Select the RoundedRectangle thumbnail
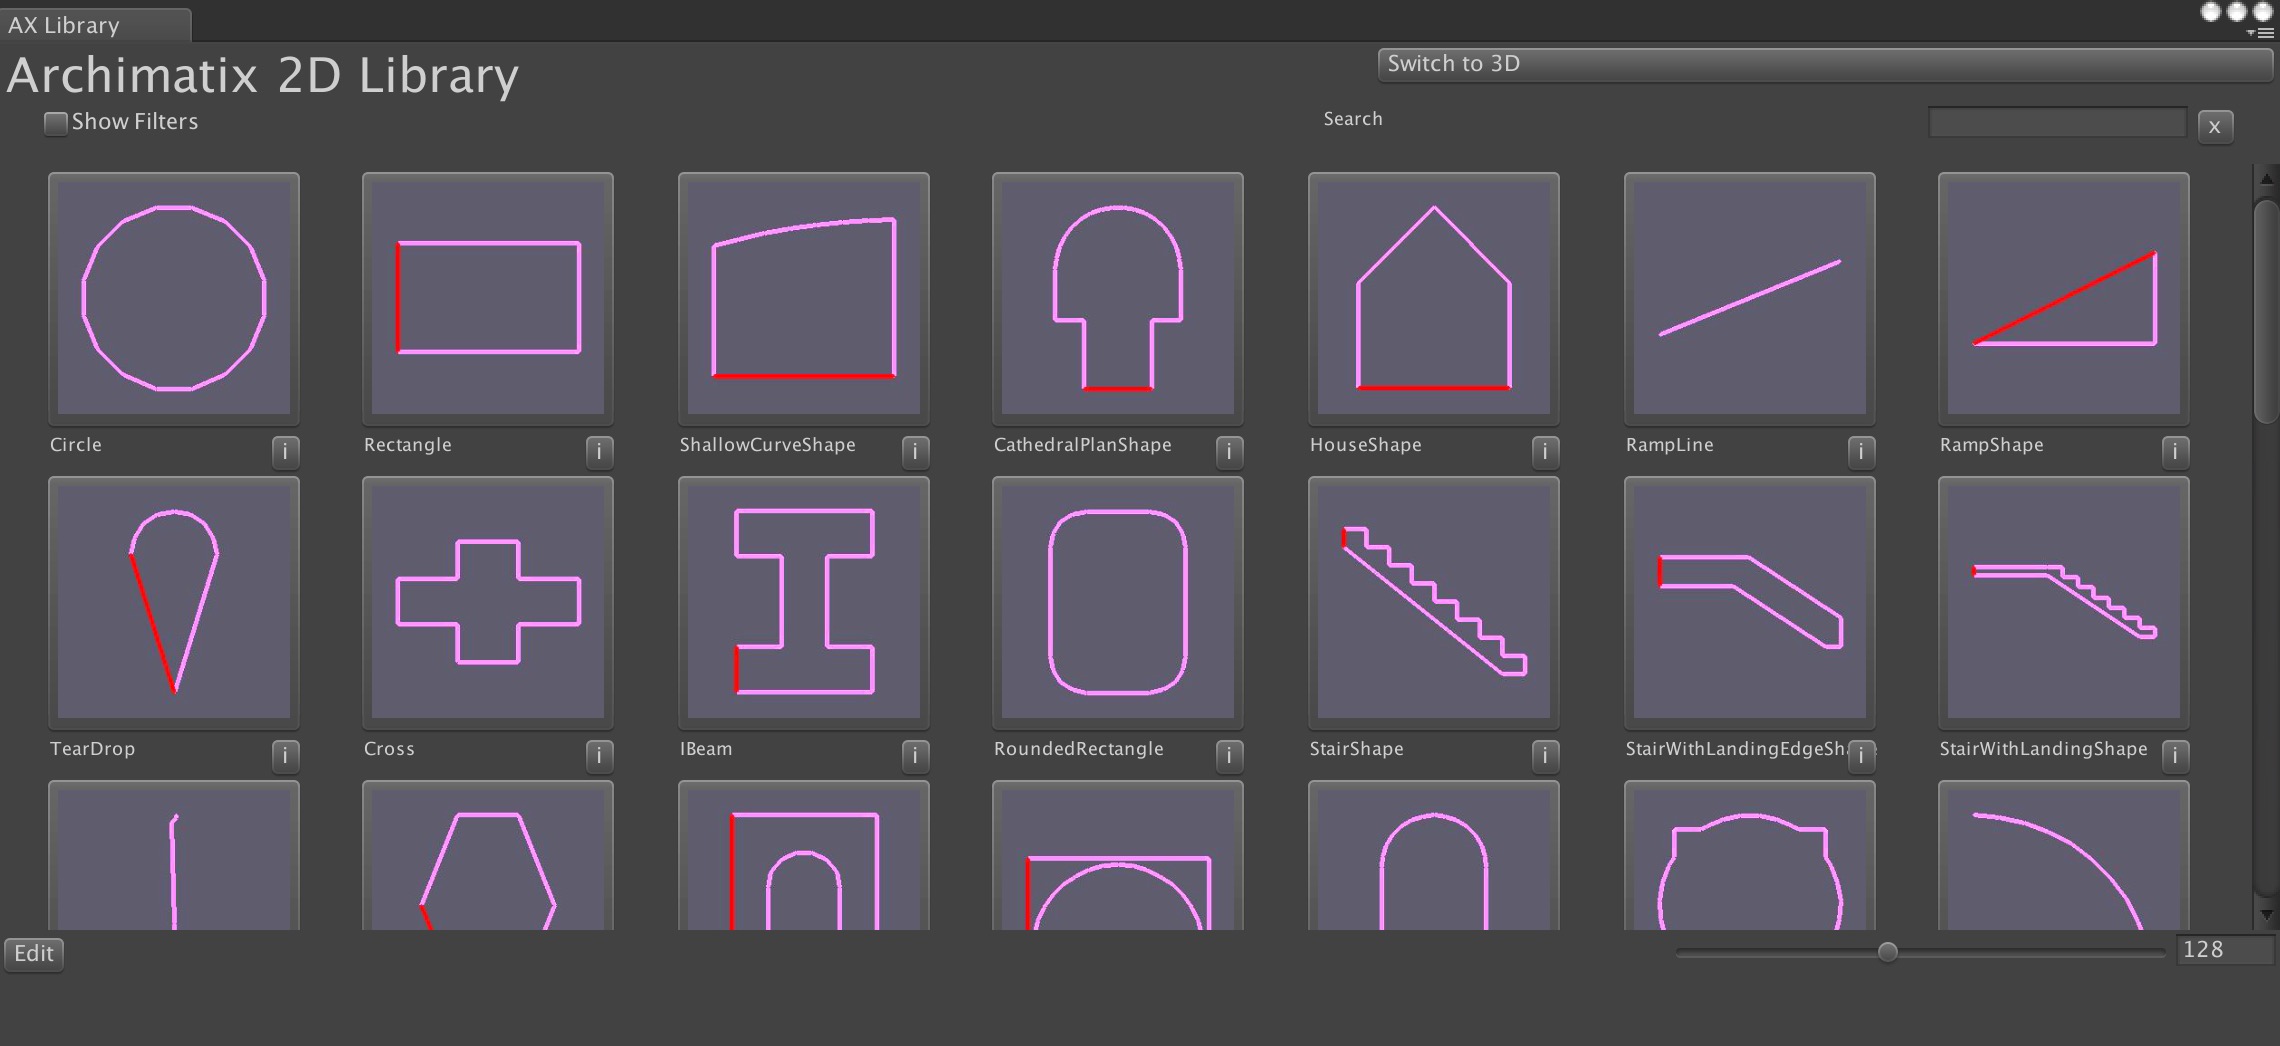Screen dimensions: 2280x1046 pos(1118,602)
